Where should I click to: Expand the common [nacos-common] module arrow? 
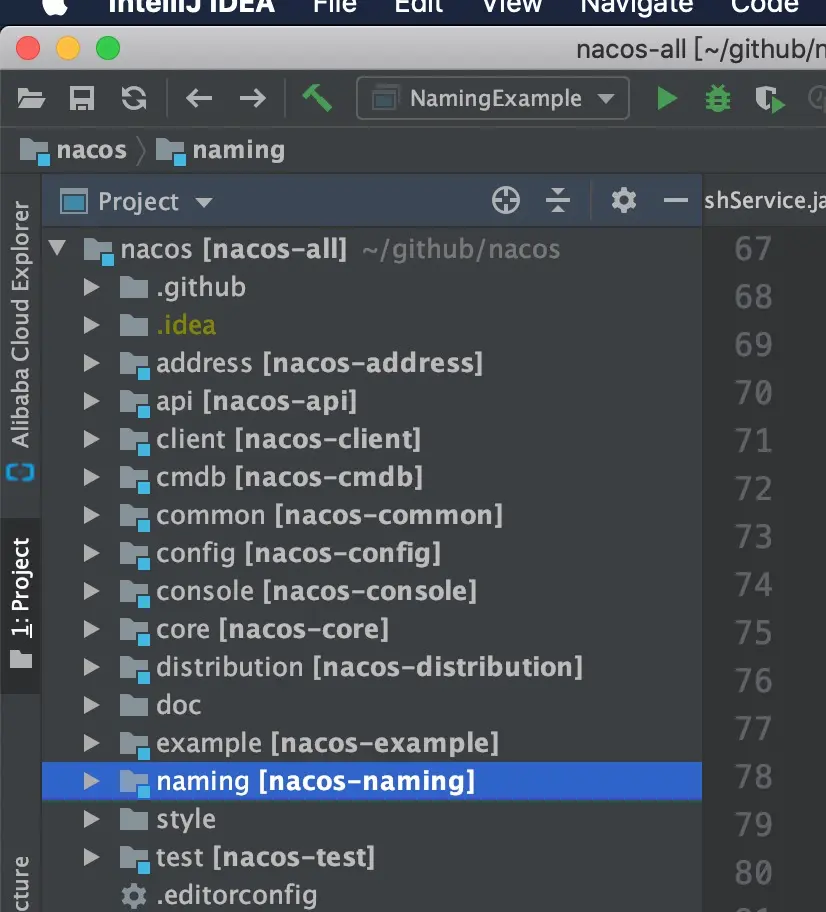point(91,515)
